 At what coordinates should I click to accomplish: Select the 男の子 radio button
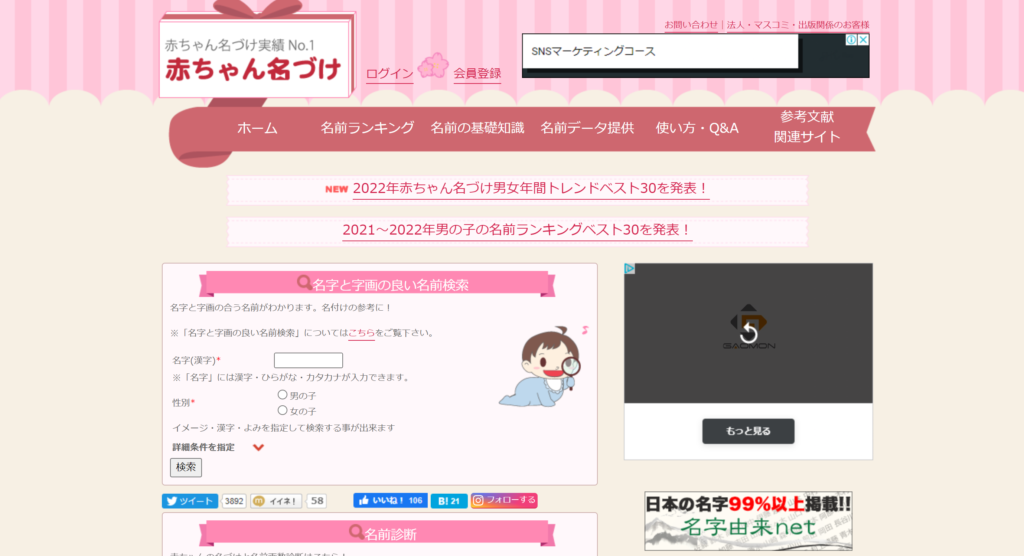click(x=283, y=395)
